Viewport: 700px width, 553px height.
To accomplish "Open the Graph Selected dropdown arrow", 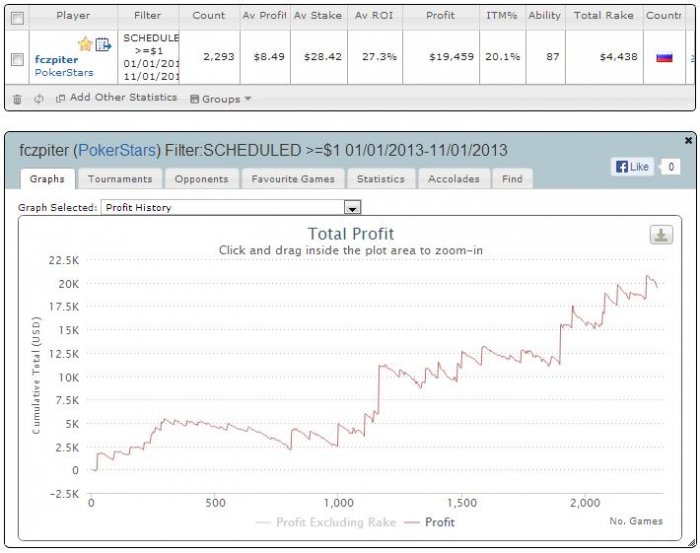I will coord(352,208).
